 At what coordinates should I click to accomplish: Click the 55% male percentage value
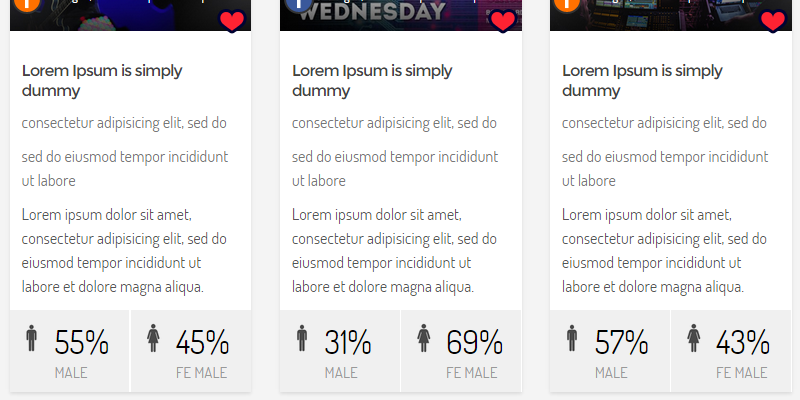click(x=81, y=343)
